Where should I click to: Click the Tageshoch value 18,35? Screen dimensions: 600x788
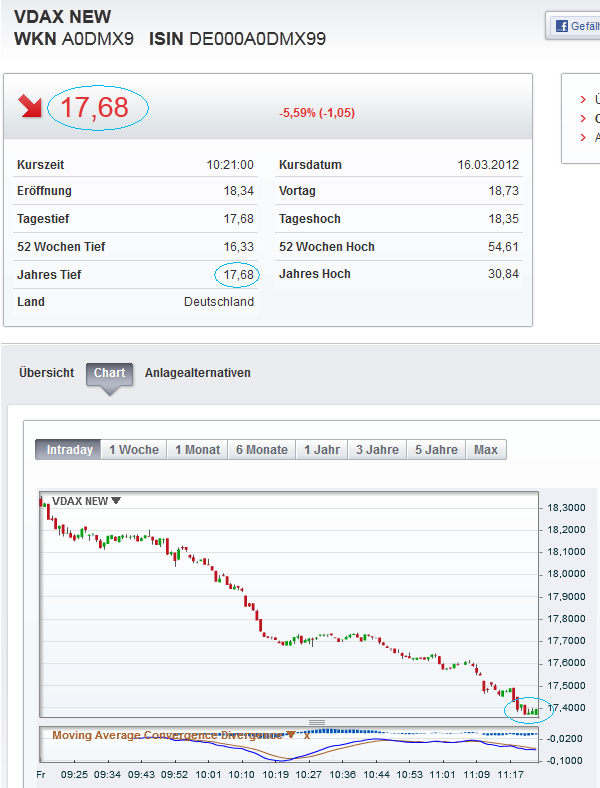click(504, 219)
